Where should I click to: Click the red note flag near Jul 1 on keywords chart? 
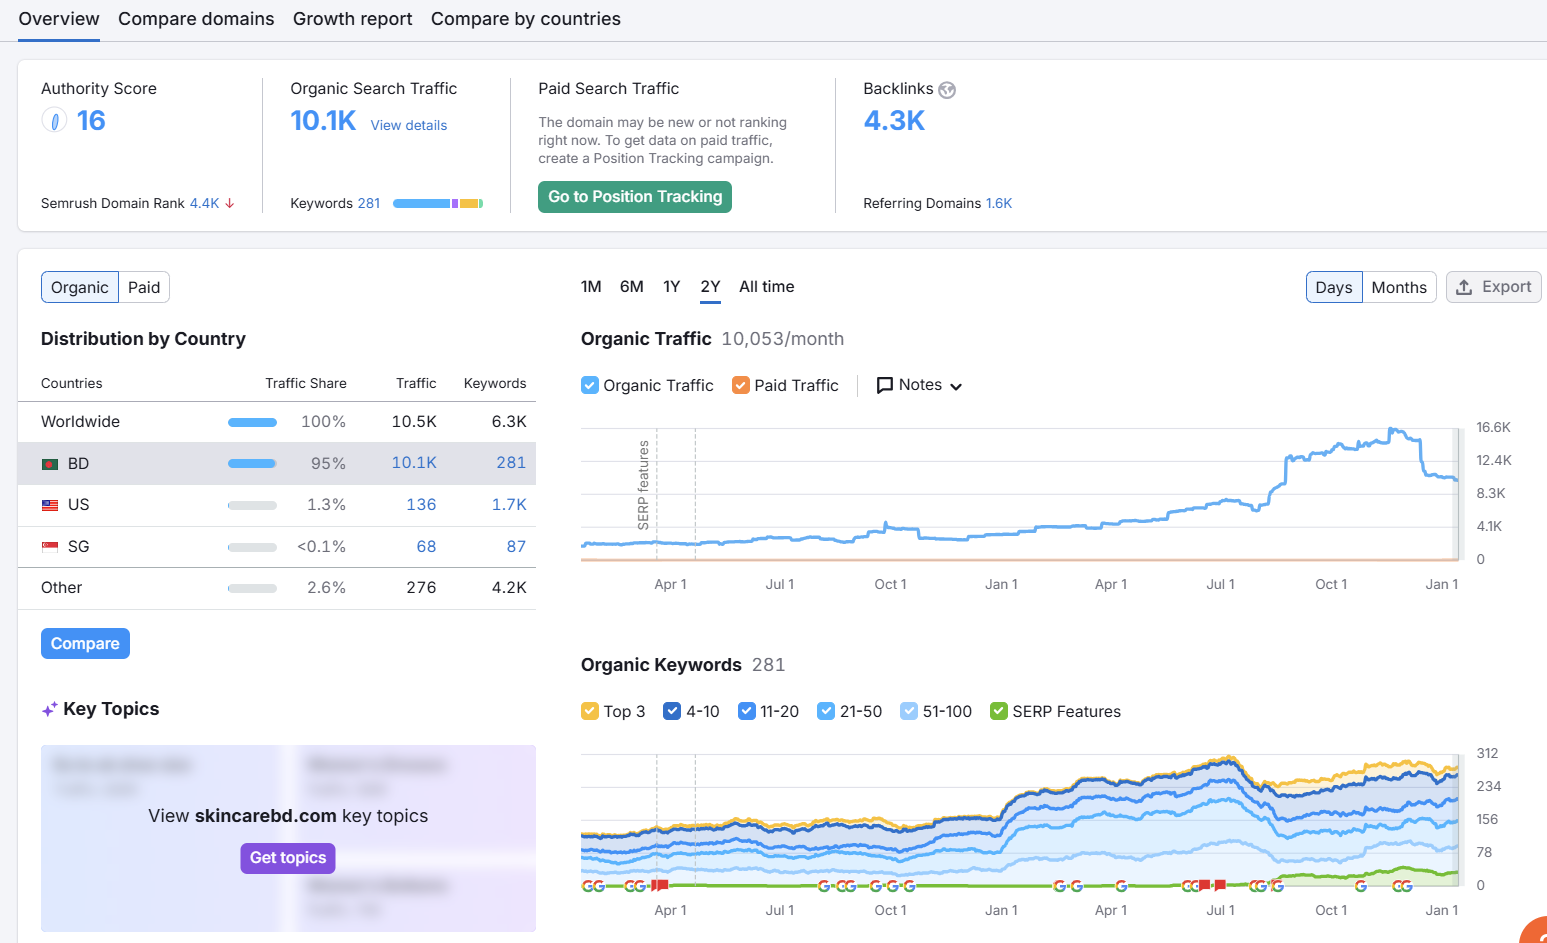tap(1219, 885)
